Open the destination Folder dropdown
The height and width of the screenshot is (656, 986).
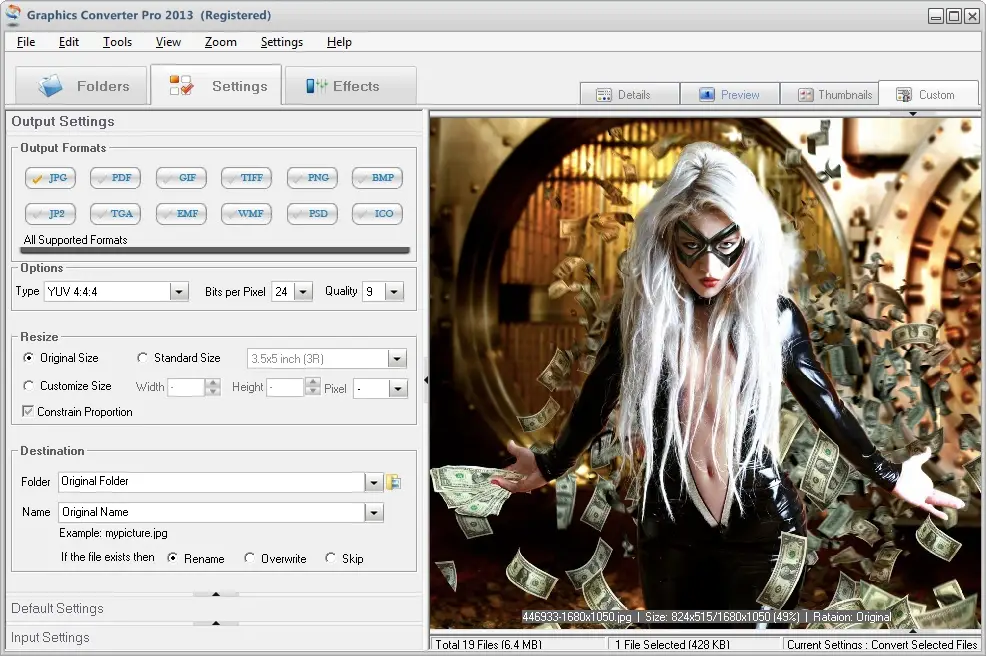374,482
